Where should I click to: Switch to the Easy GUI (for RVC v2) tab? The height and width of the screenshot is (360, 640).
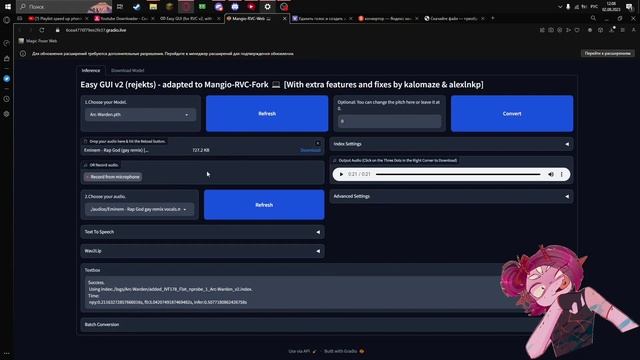pyautogui.click(x=188, y=18)
